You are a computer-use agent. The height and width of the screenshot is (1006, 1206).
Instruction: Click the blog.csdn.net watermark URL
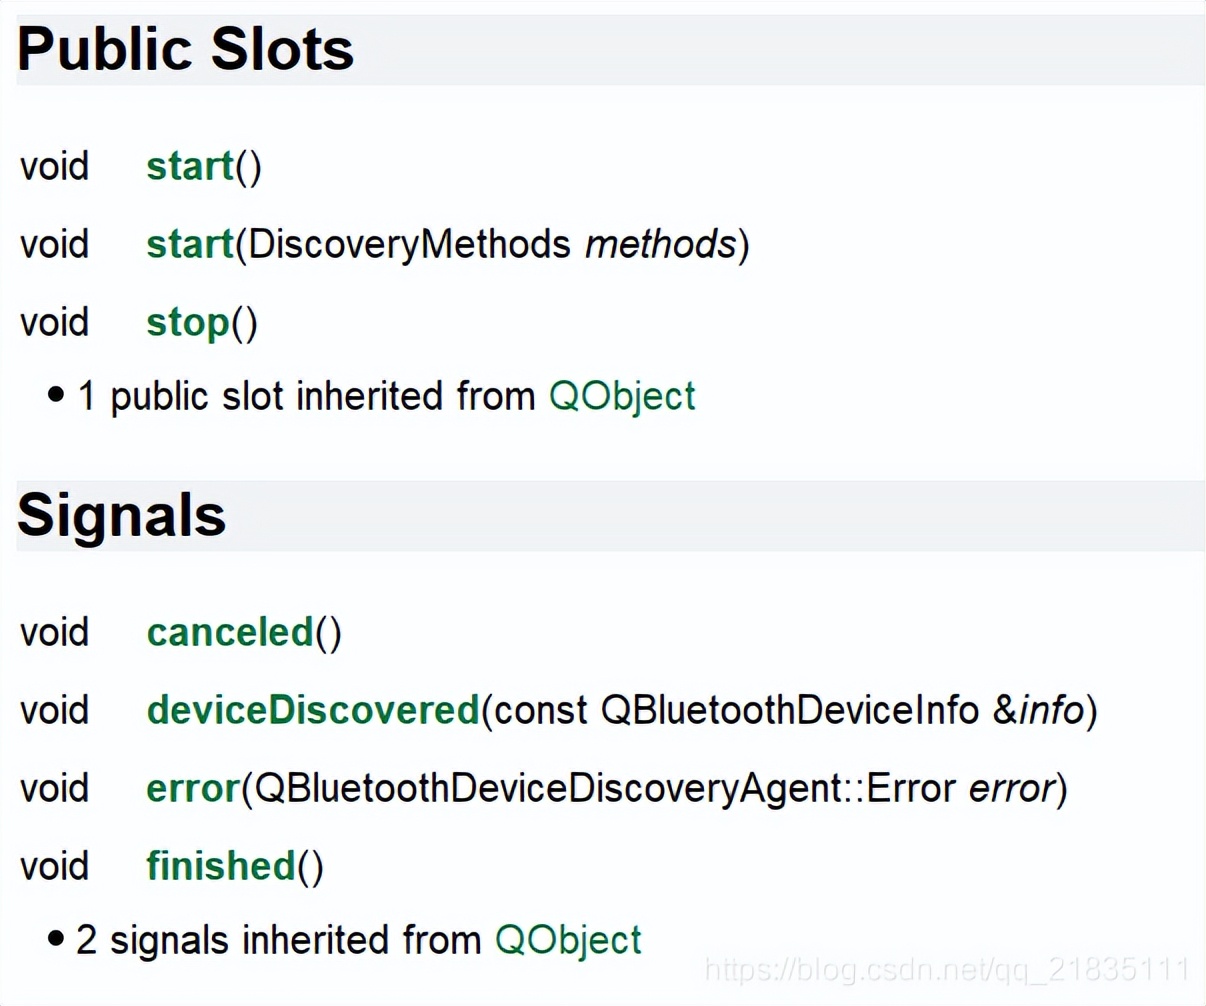947,970
